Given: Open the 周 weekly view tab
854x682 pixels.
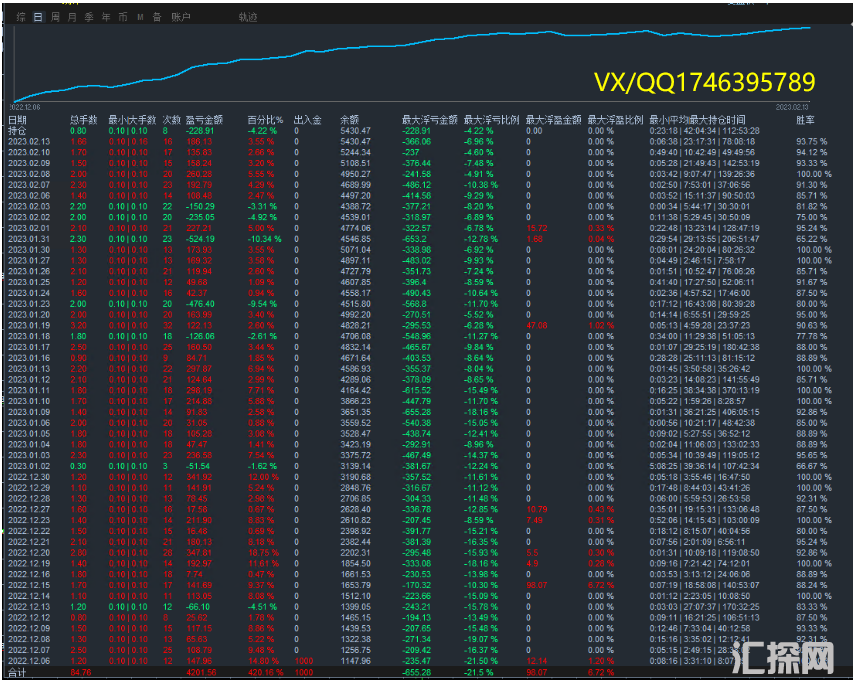Looking at the screenshot, I should (x=56, y=17).
